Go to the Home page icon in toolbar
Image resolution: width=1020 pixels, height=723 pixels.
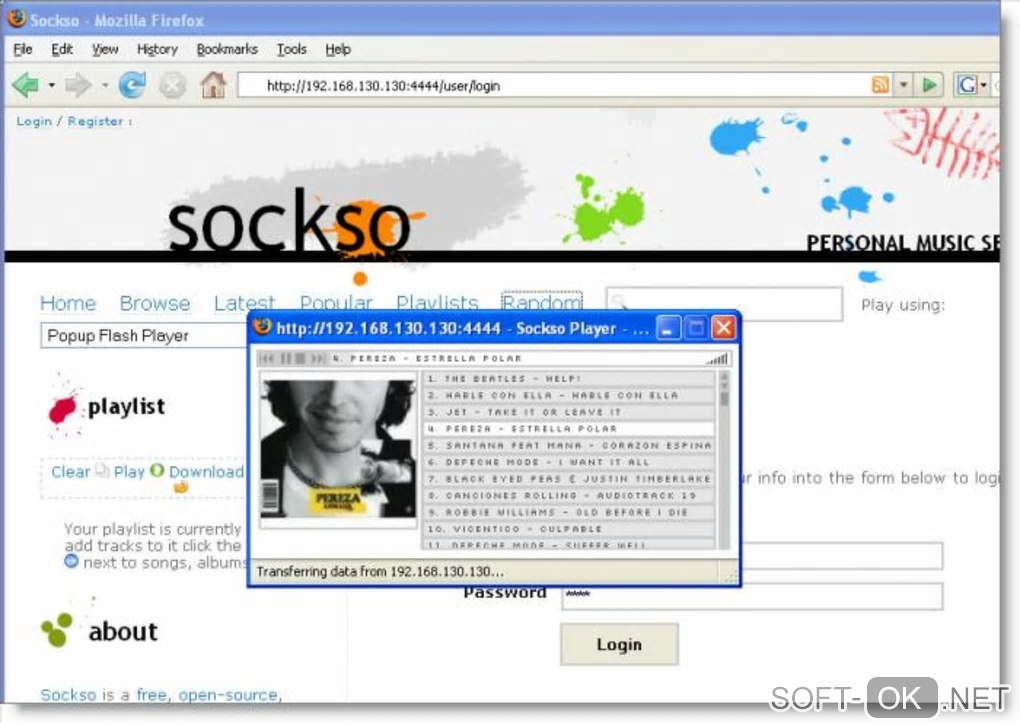pos(213,85)
